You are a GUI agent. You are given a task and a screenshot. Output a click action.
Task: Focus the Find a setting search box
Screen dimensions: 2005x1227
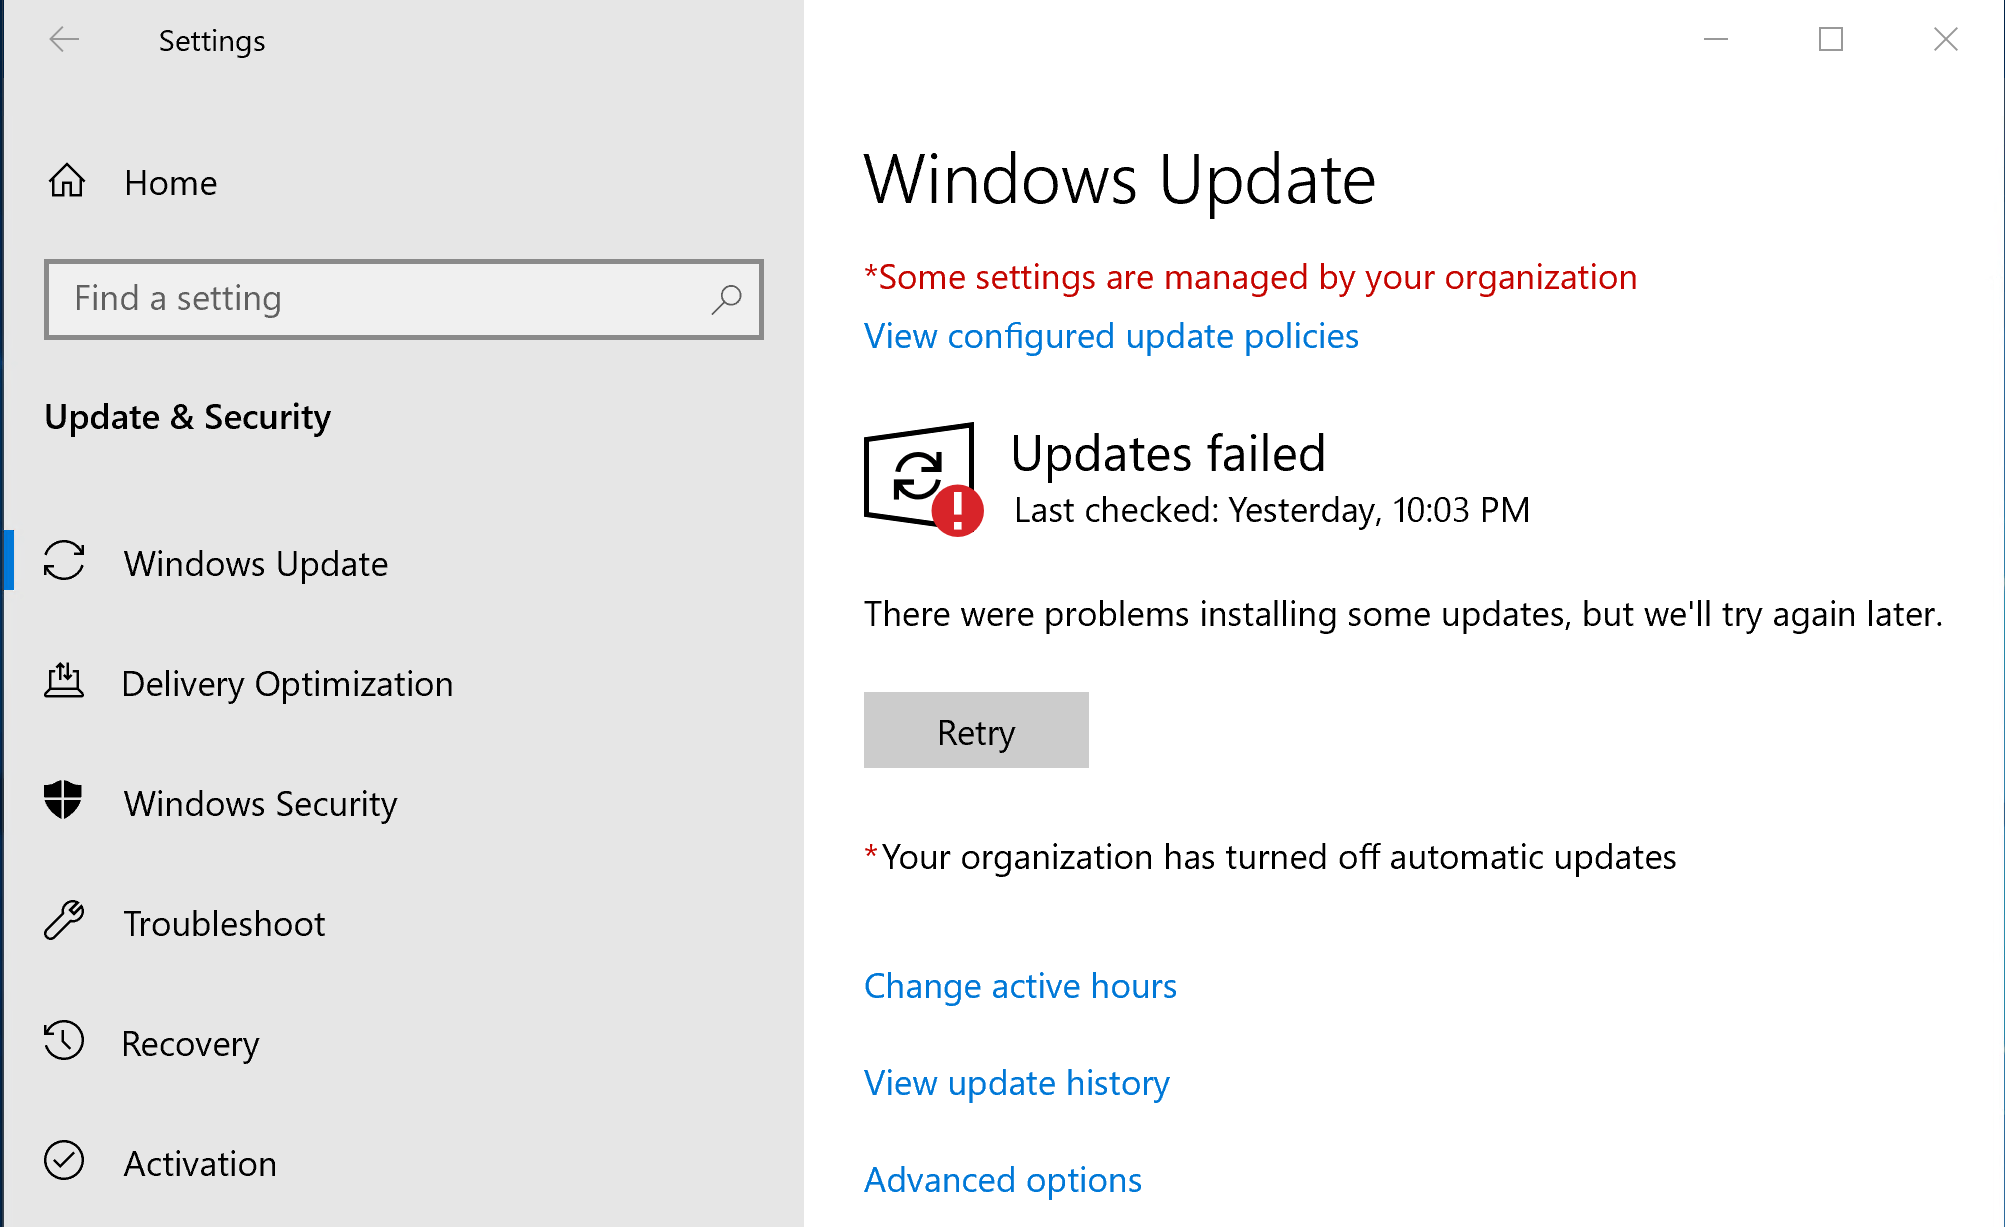click(380, 299)
